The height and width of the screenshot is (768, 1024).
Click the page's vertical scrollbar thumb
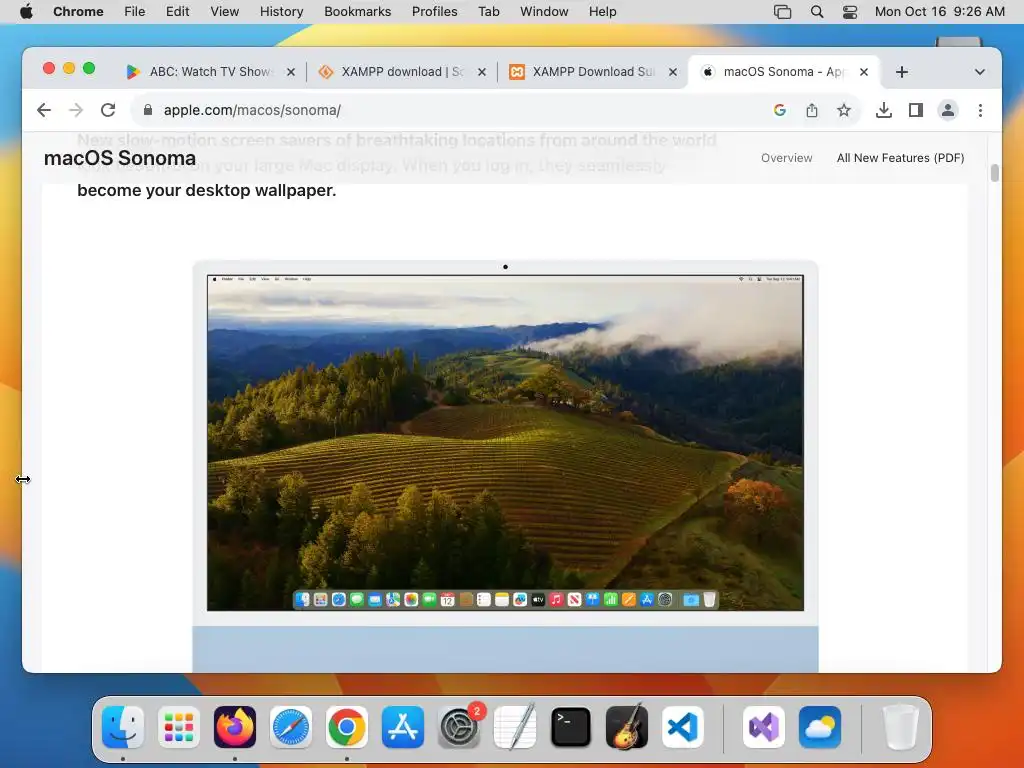995,173
